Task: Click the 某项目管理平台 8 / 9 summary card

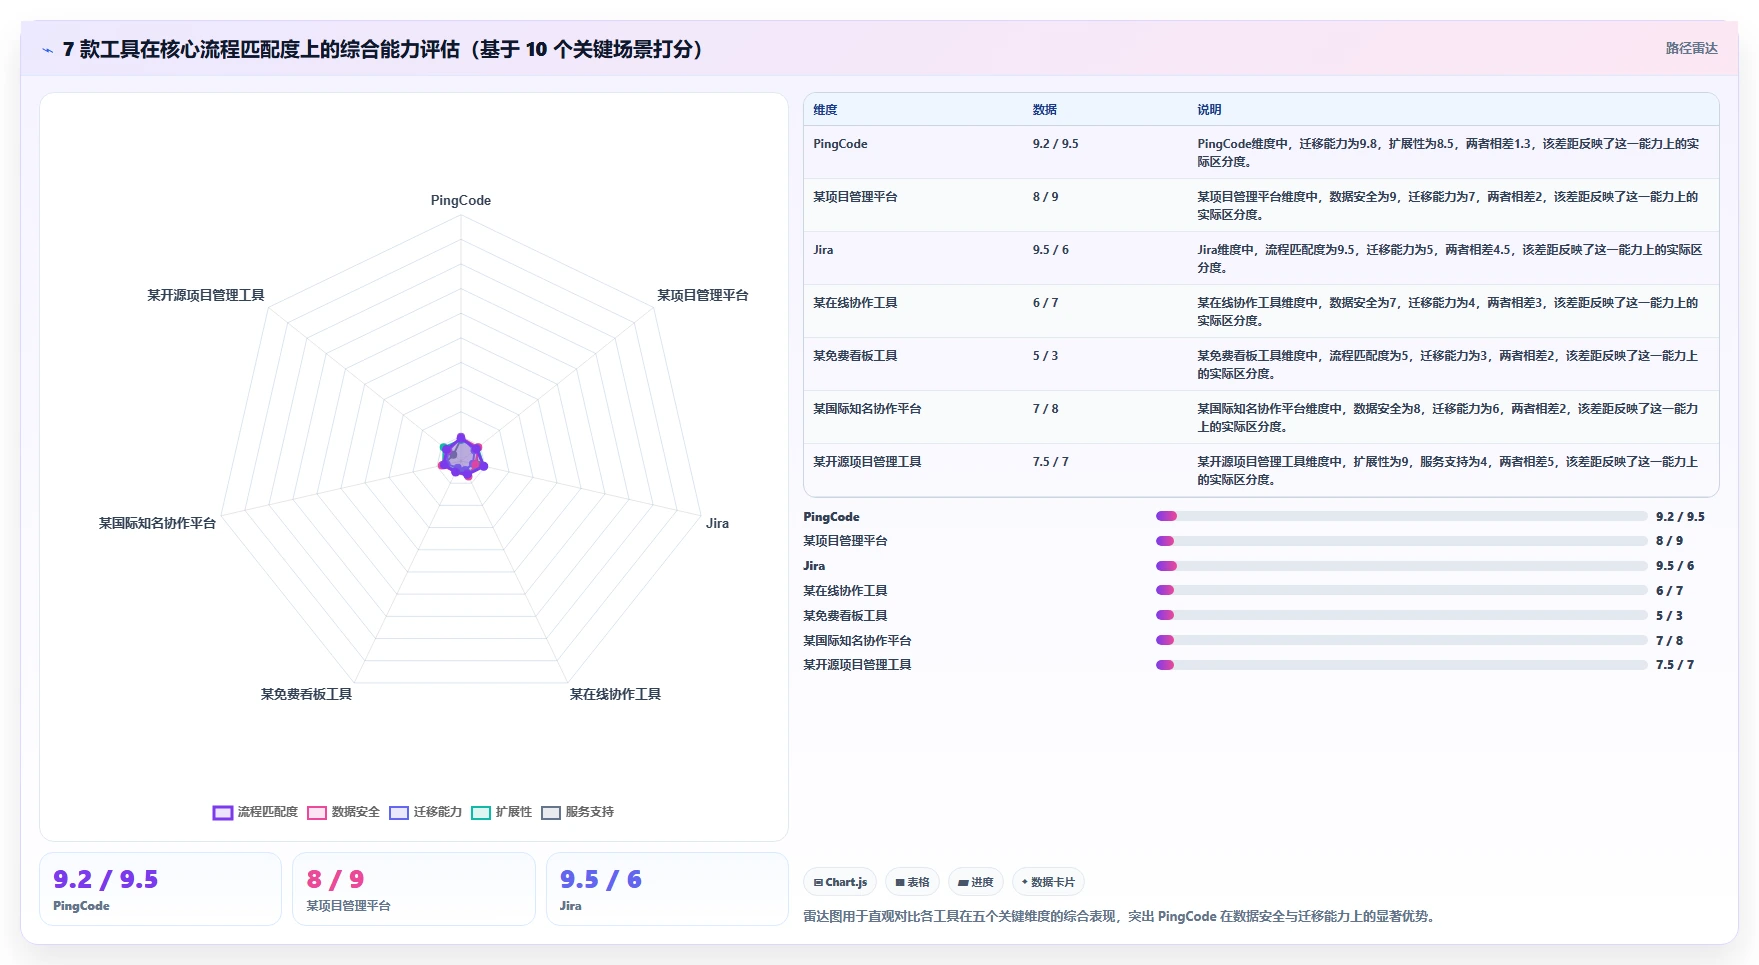Action: (413, 889)
